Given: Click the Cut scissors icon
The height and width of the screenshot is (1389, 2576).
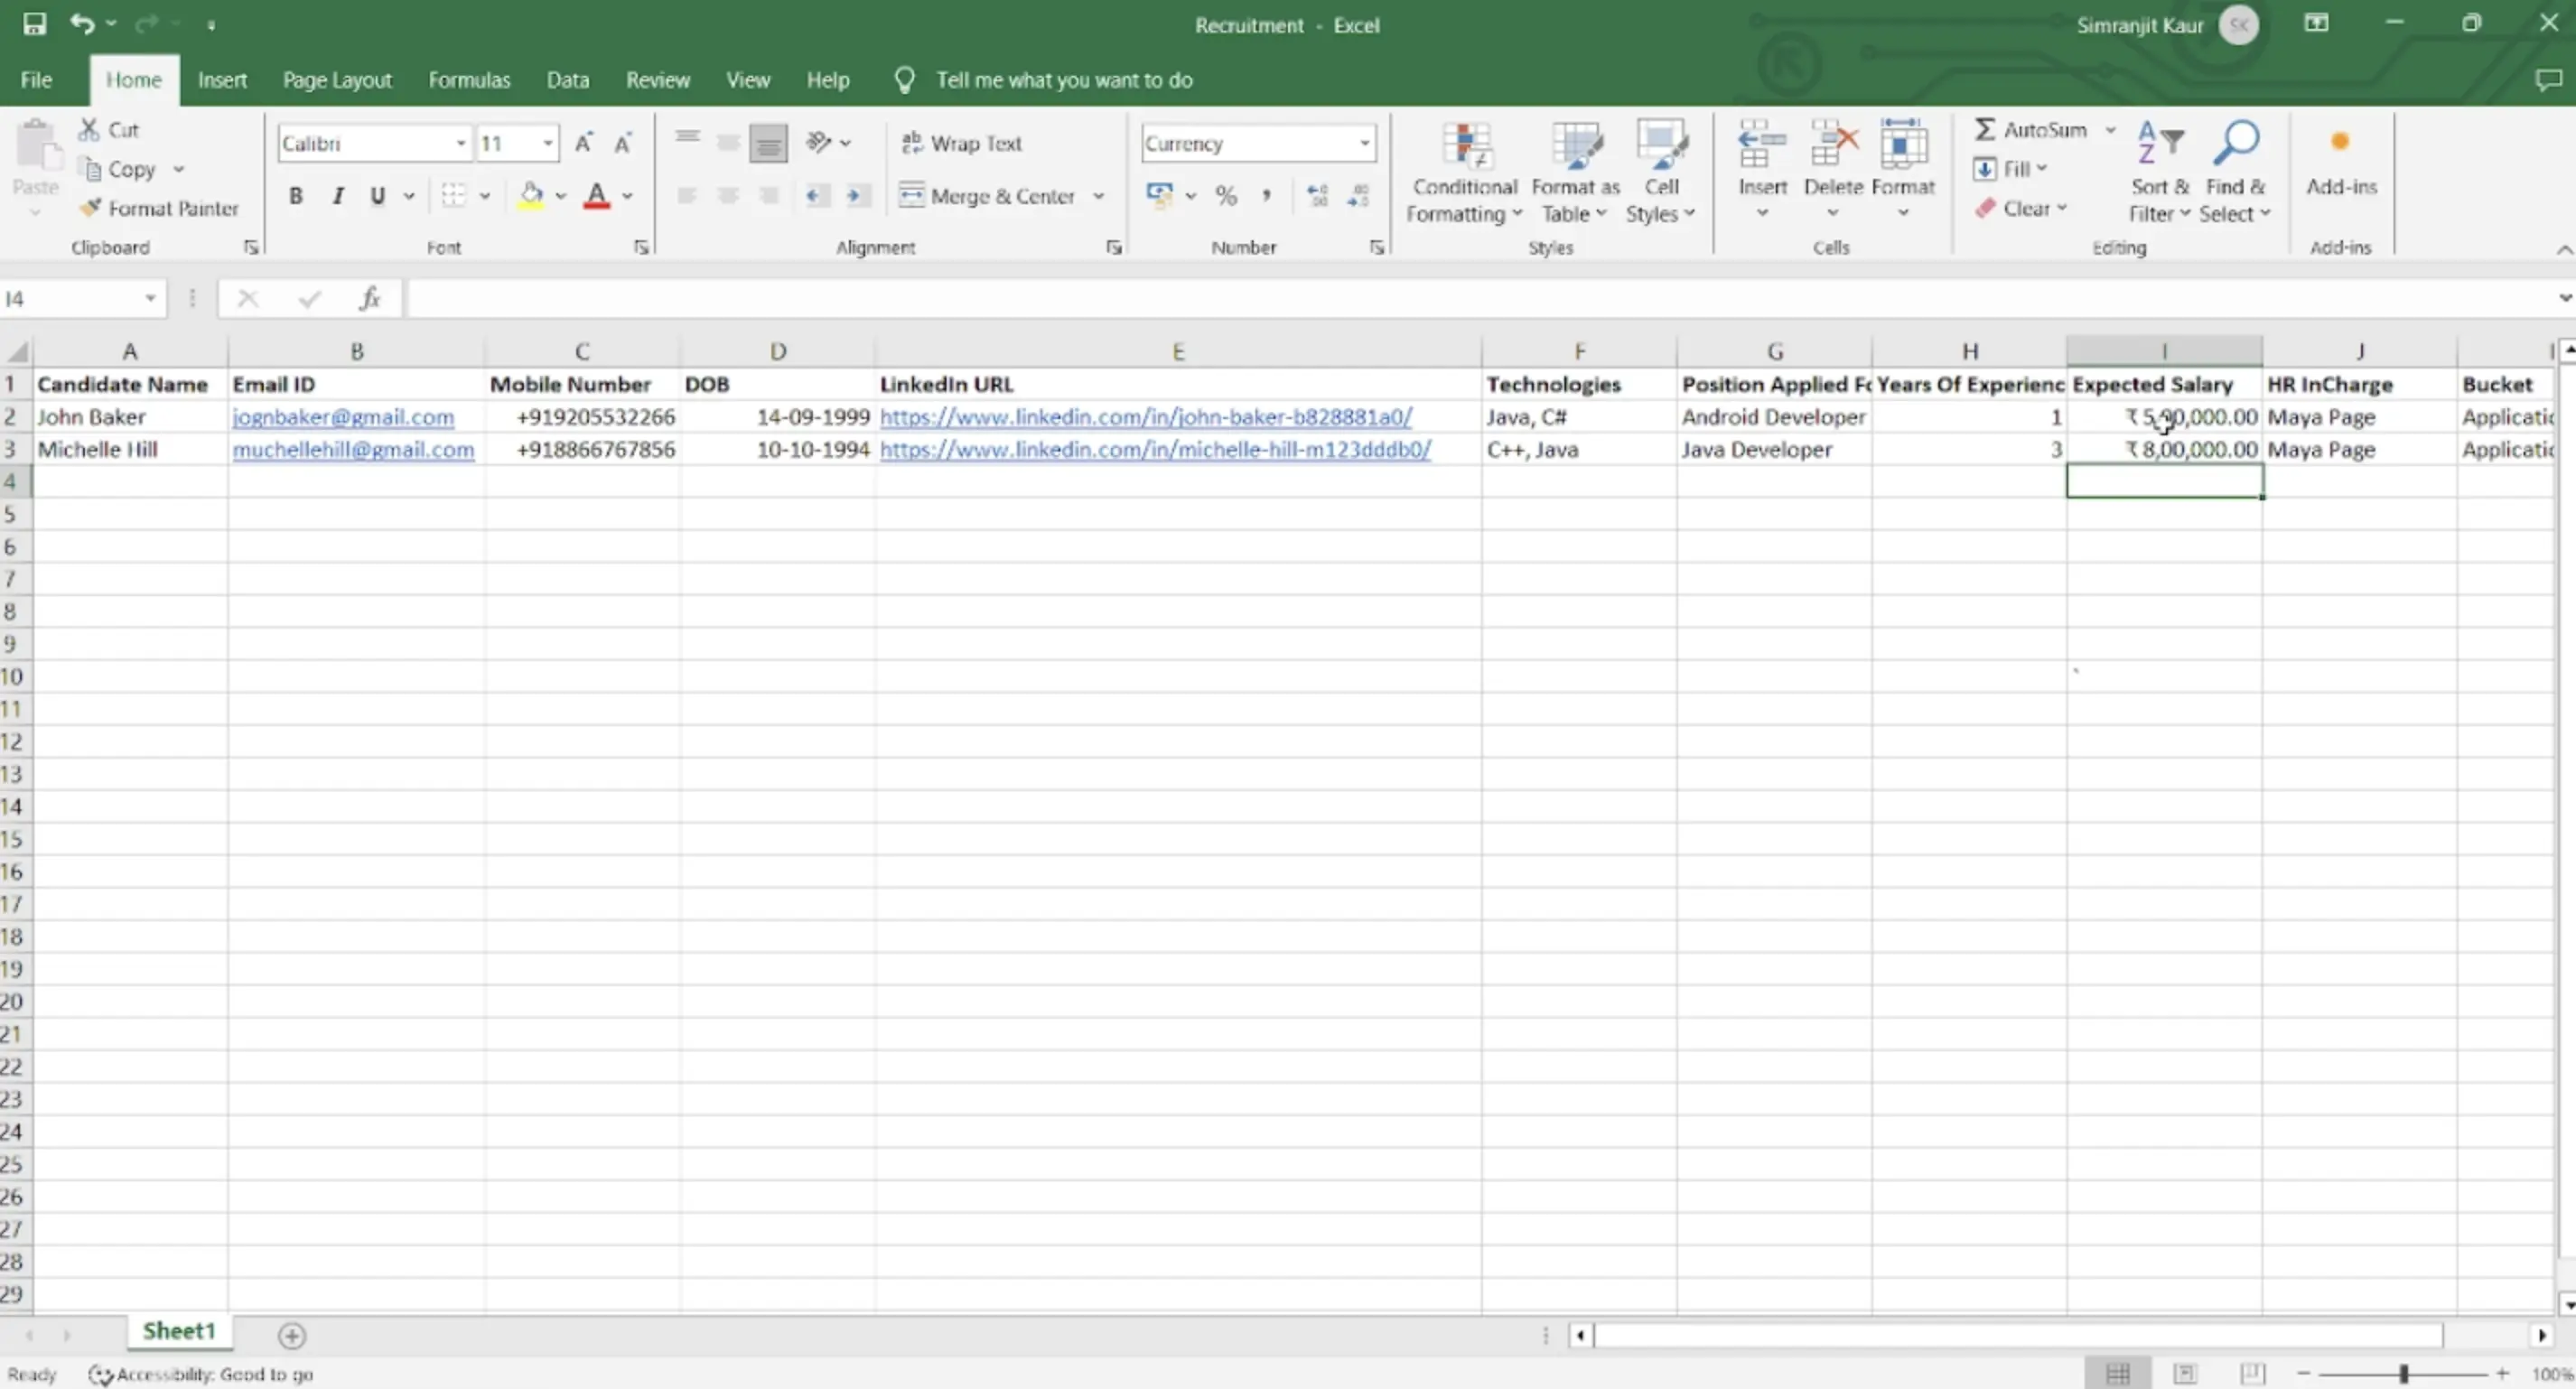Looking at the screenshot, I should tap(89, 129).
